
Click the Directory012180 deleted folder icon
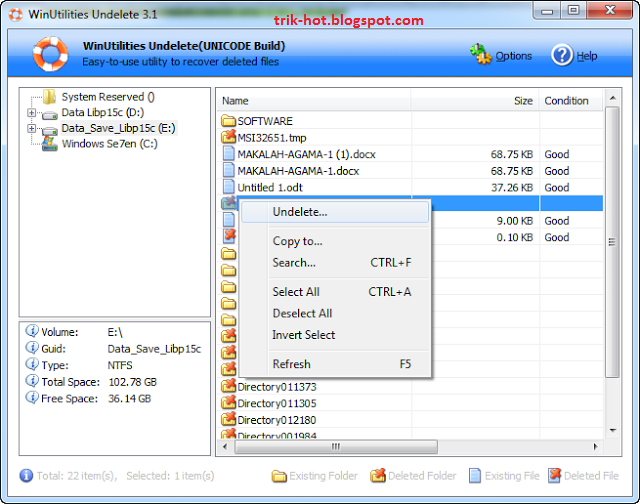[x=229, y=419]
